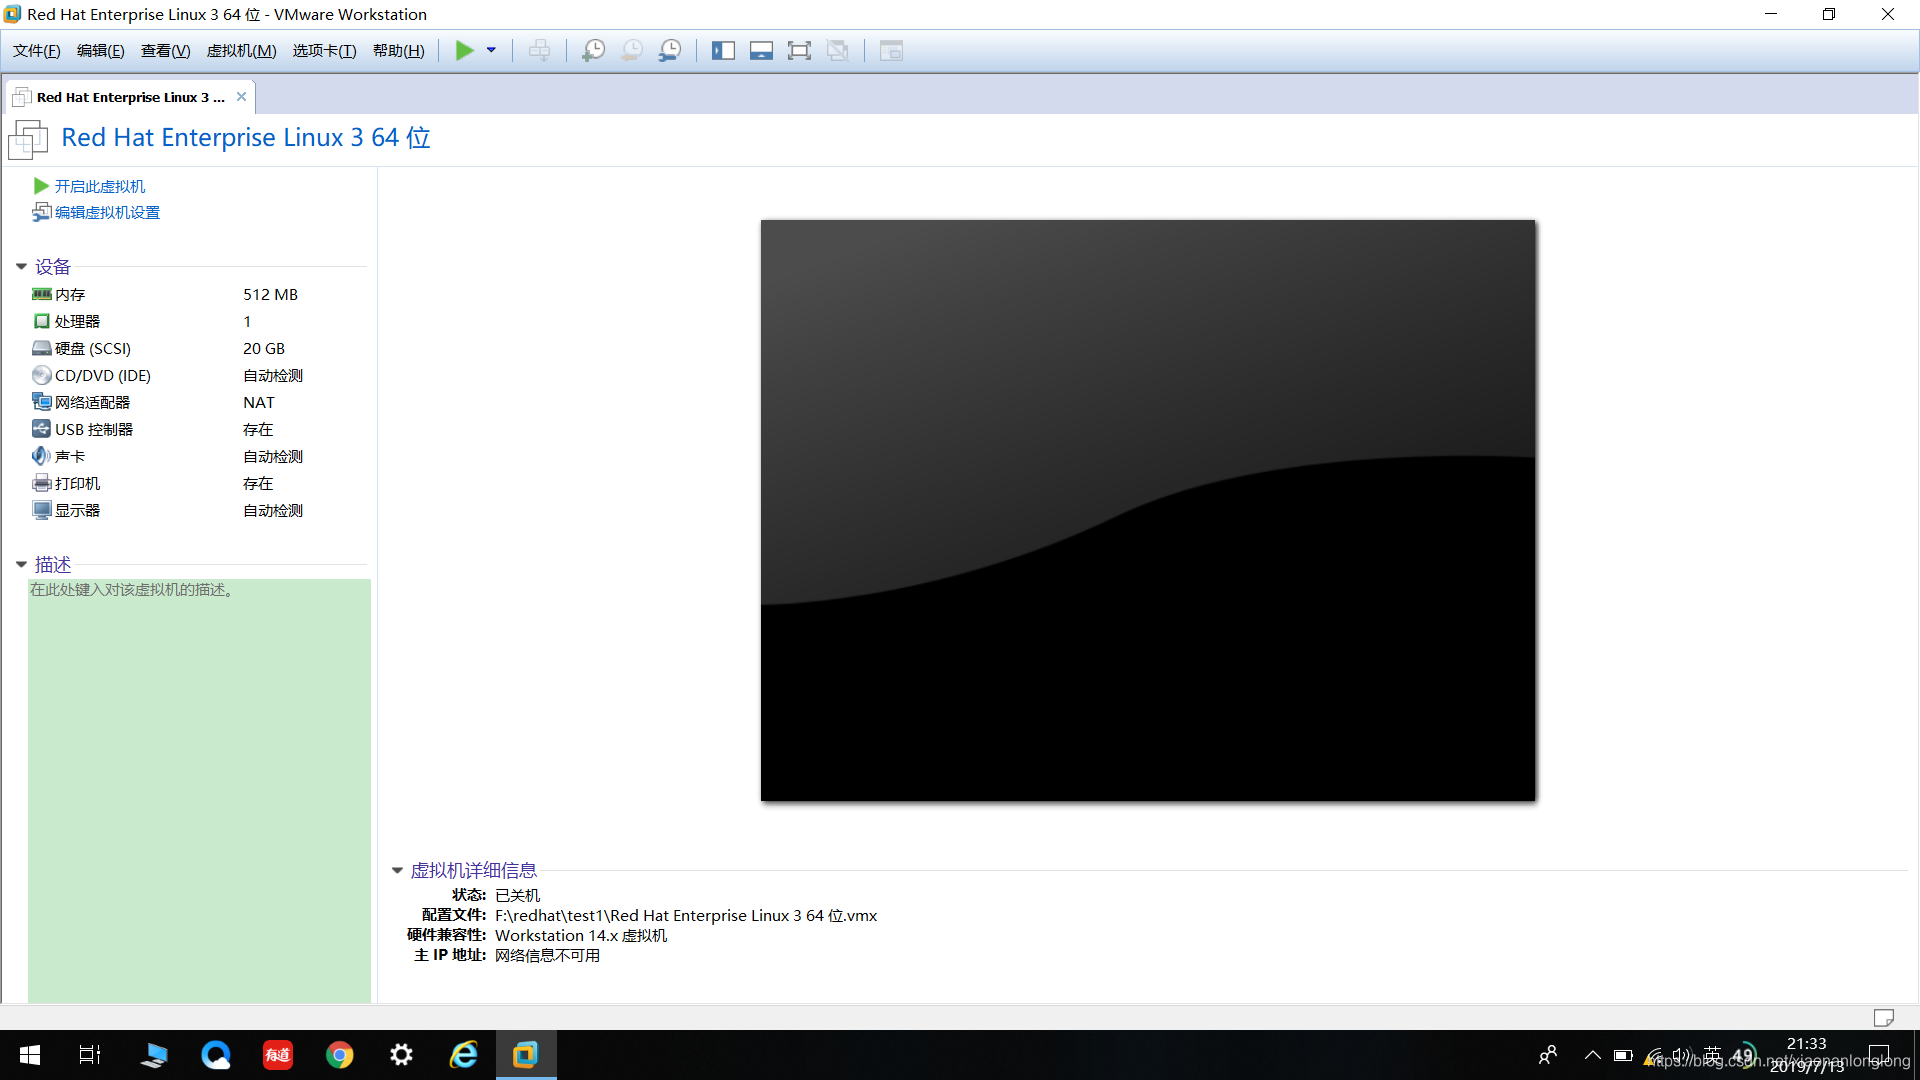The height and width of the screenshot is (1080, 1920).
Task: Toggle the thumbnail bar view icon
Action: [761, 50]
